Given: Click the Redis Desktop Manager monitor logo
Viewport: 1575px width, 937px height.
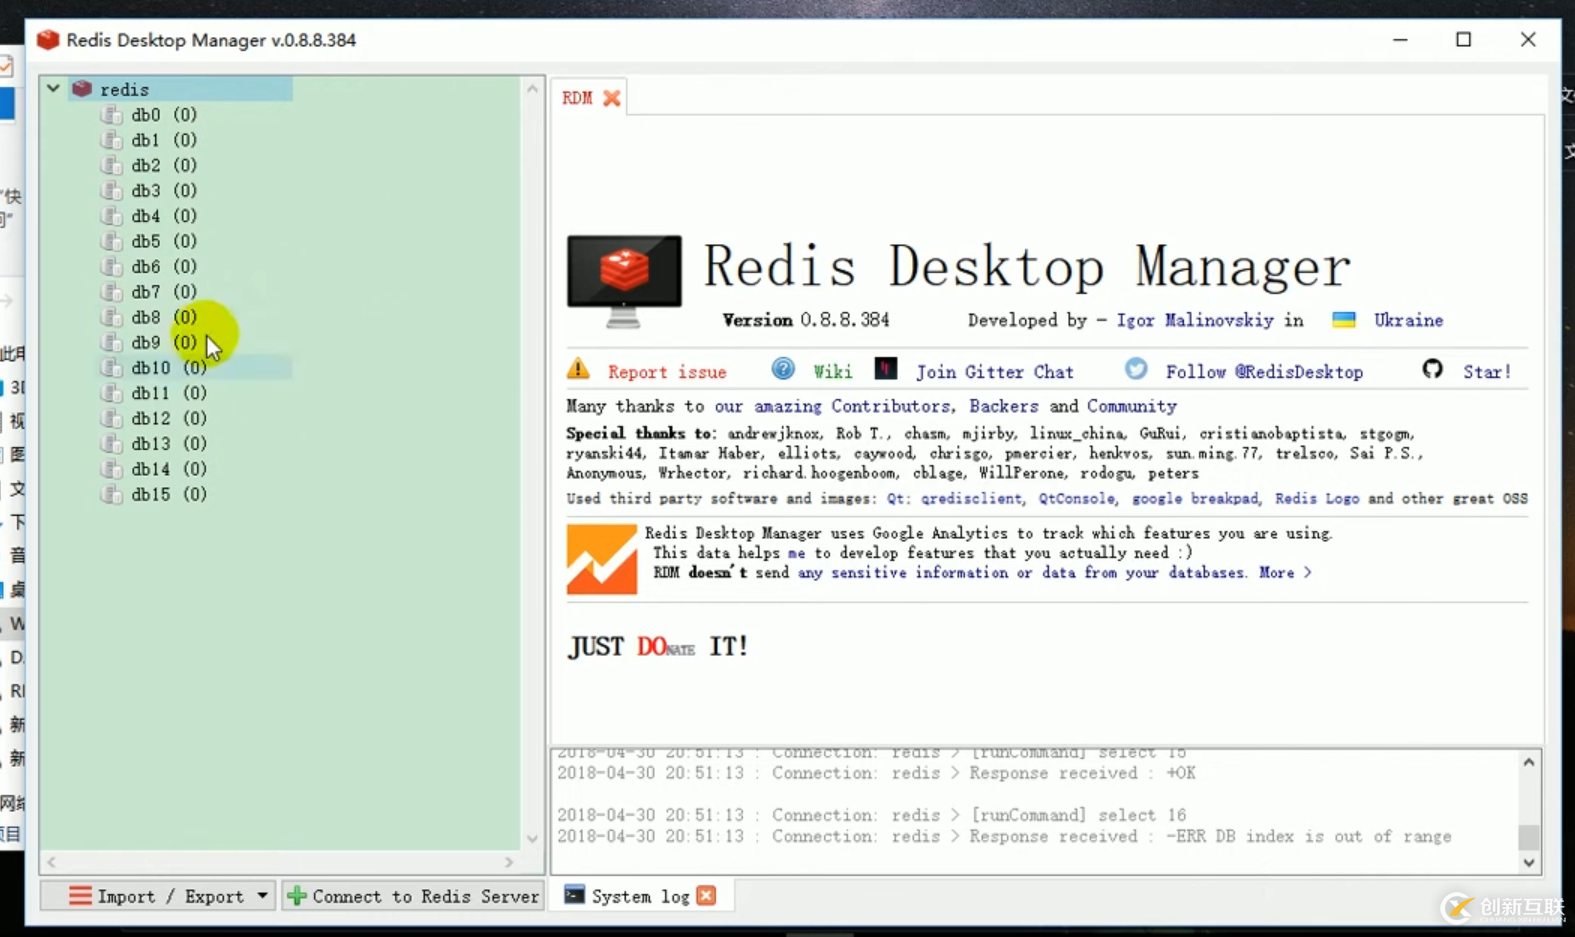Looking at the screenshot, I should click(x=624, y=281).
